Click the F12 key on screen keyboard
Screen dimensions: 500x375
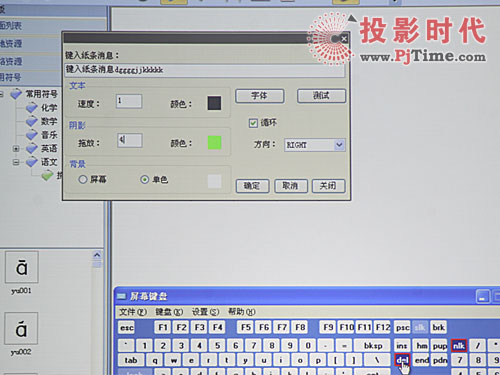coord(383,328)
